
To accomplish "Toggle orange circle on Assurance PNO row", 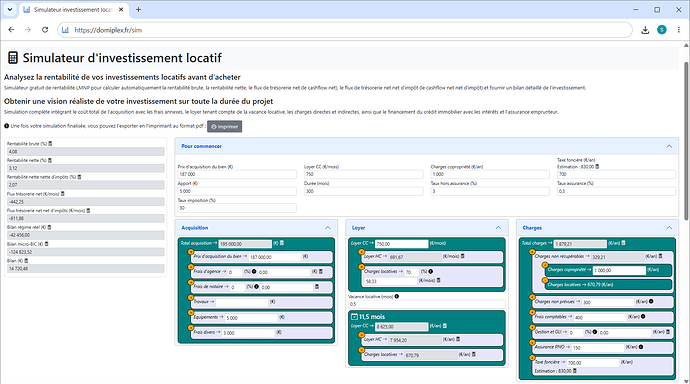I will click(x=532, y=343).
